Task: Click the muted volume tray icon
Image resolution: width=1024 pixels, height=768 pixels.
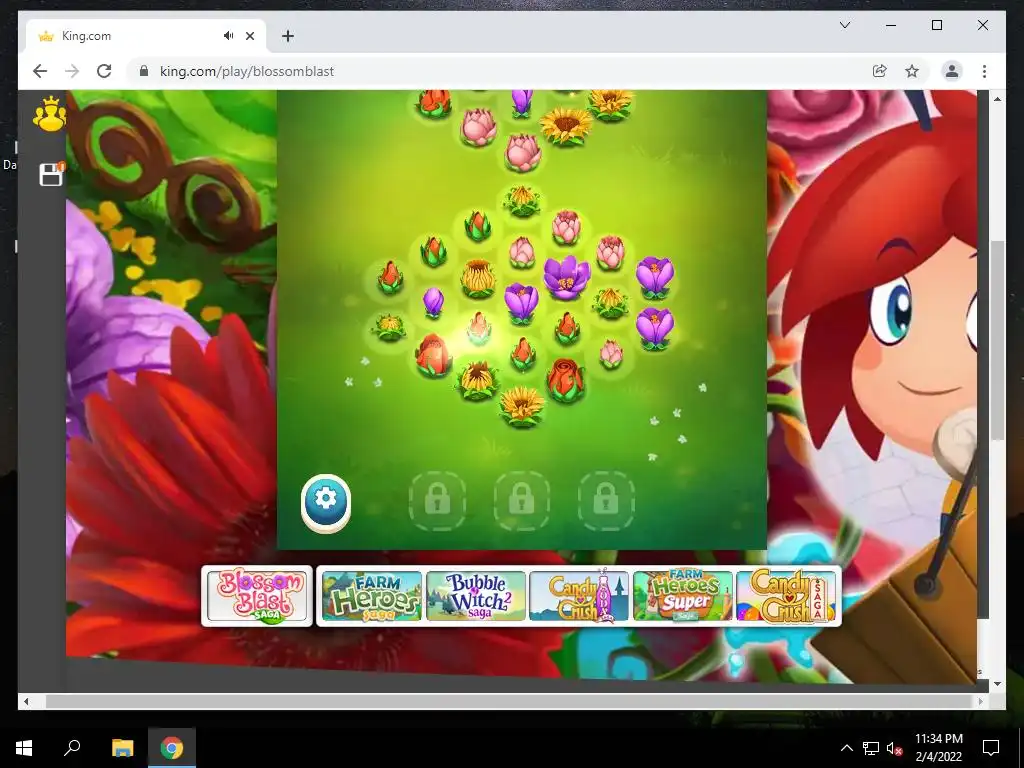Action: pos(894,748)
